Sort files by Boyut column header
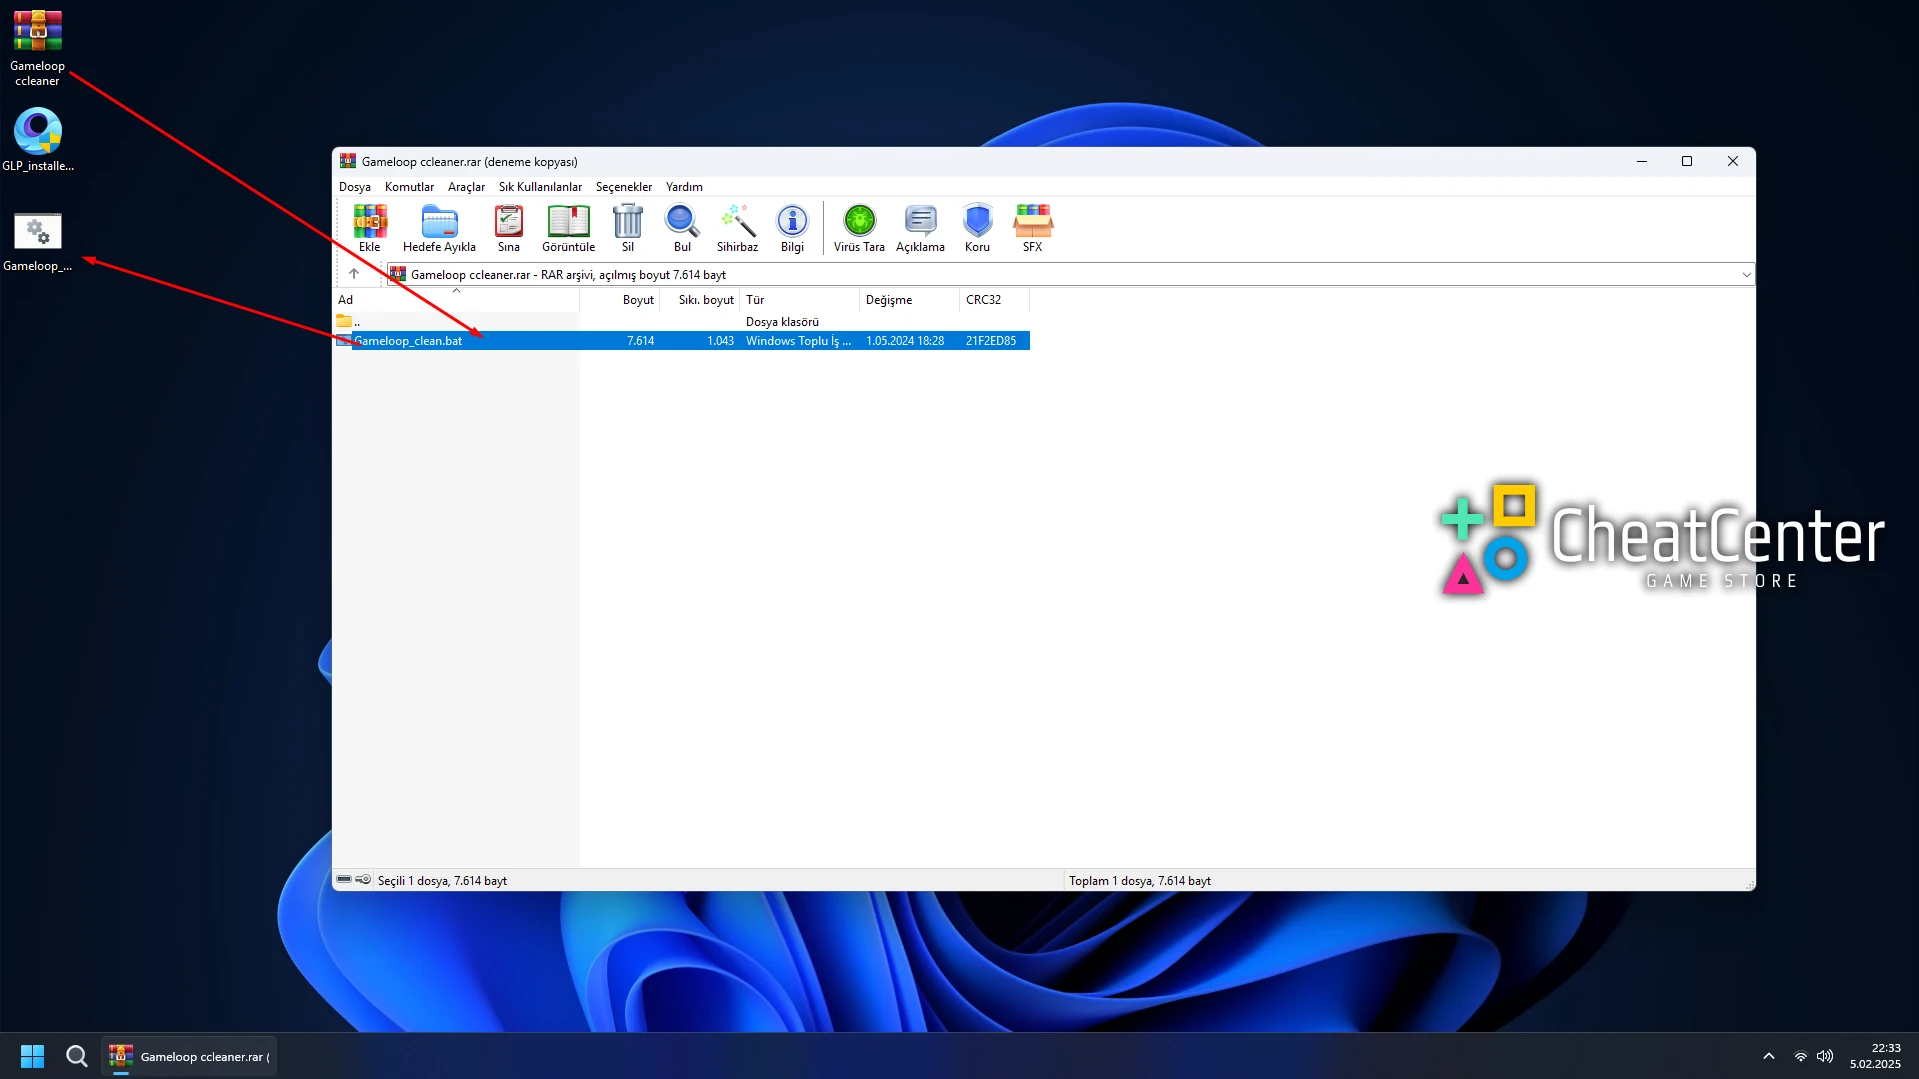The image size is (1919, 1079). (637, 300)
